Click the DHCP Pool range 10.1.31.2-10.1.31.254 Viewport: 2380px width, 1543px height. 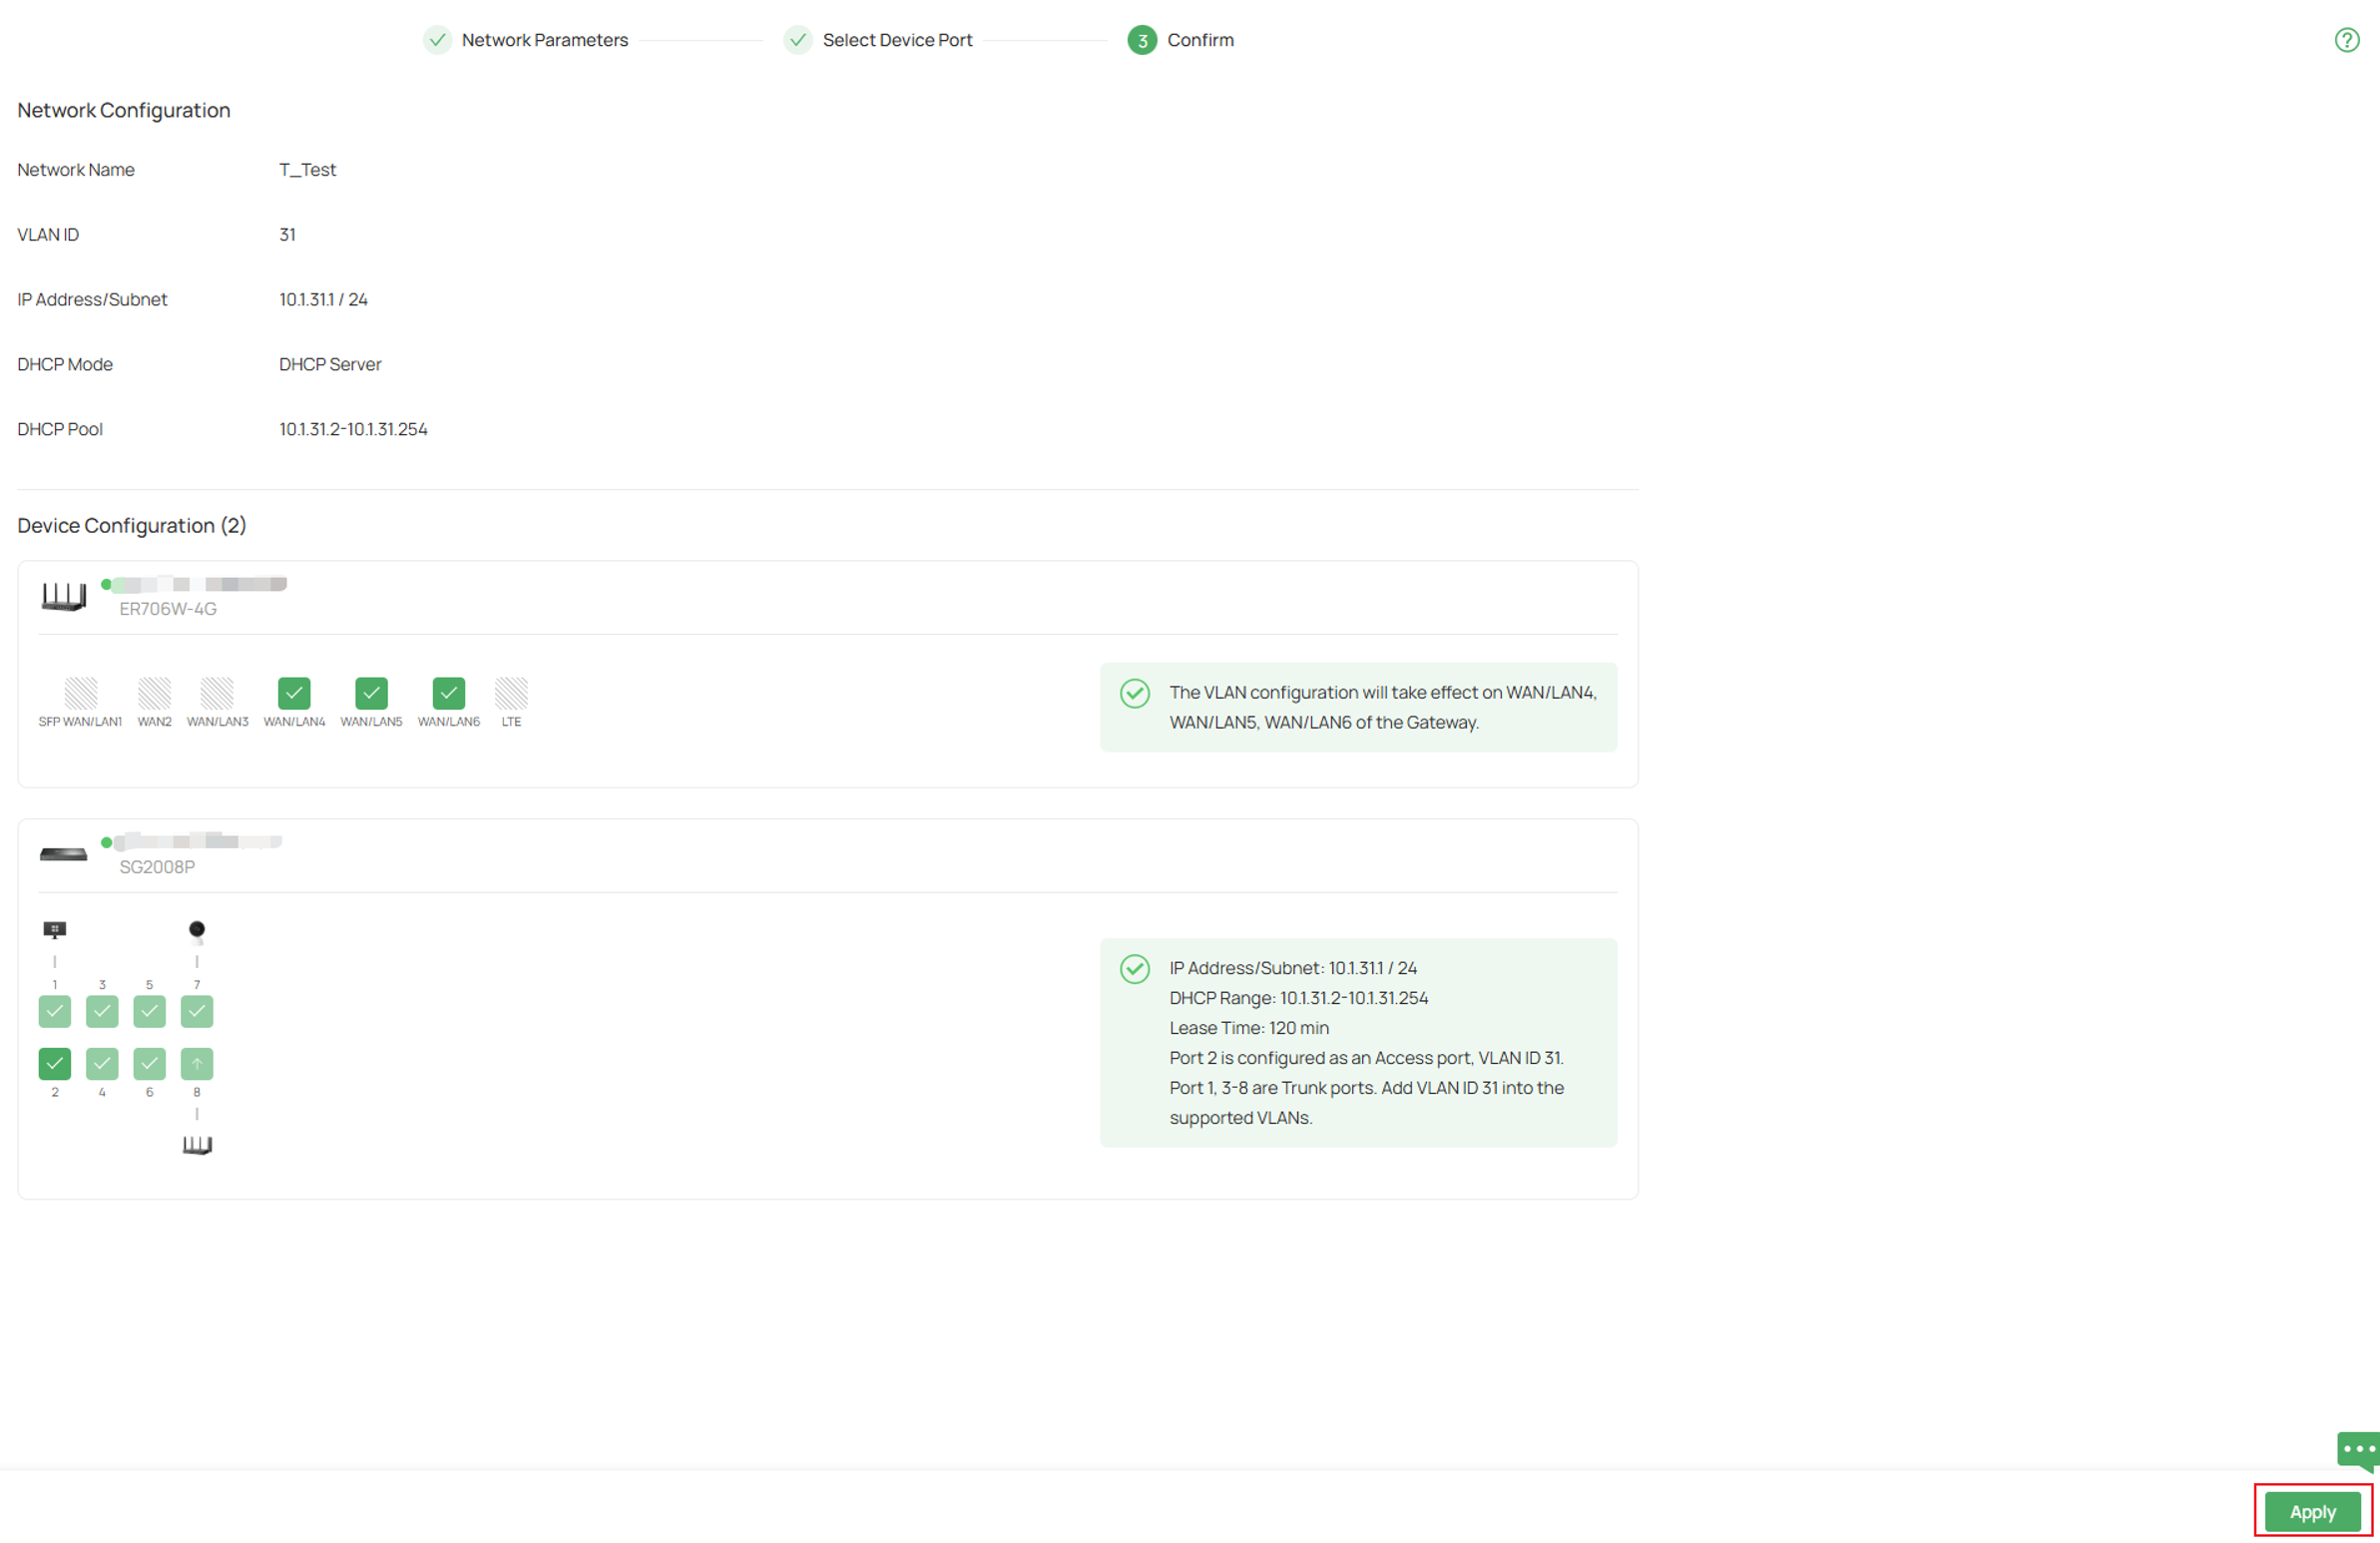(353, 430)
